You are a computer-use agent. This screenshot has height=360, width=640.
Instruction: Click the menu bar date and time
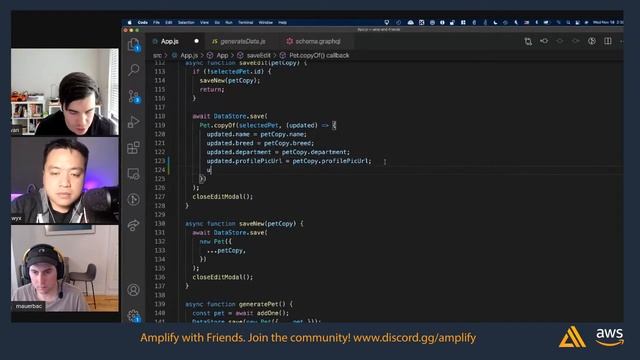[x=608, y=22]
